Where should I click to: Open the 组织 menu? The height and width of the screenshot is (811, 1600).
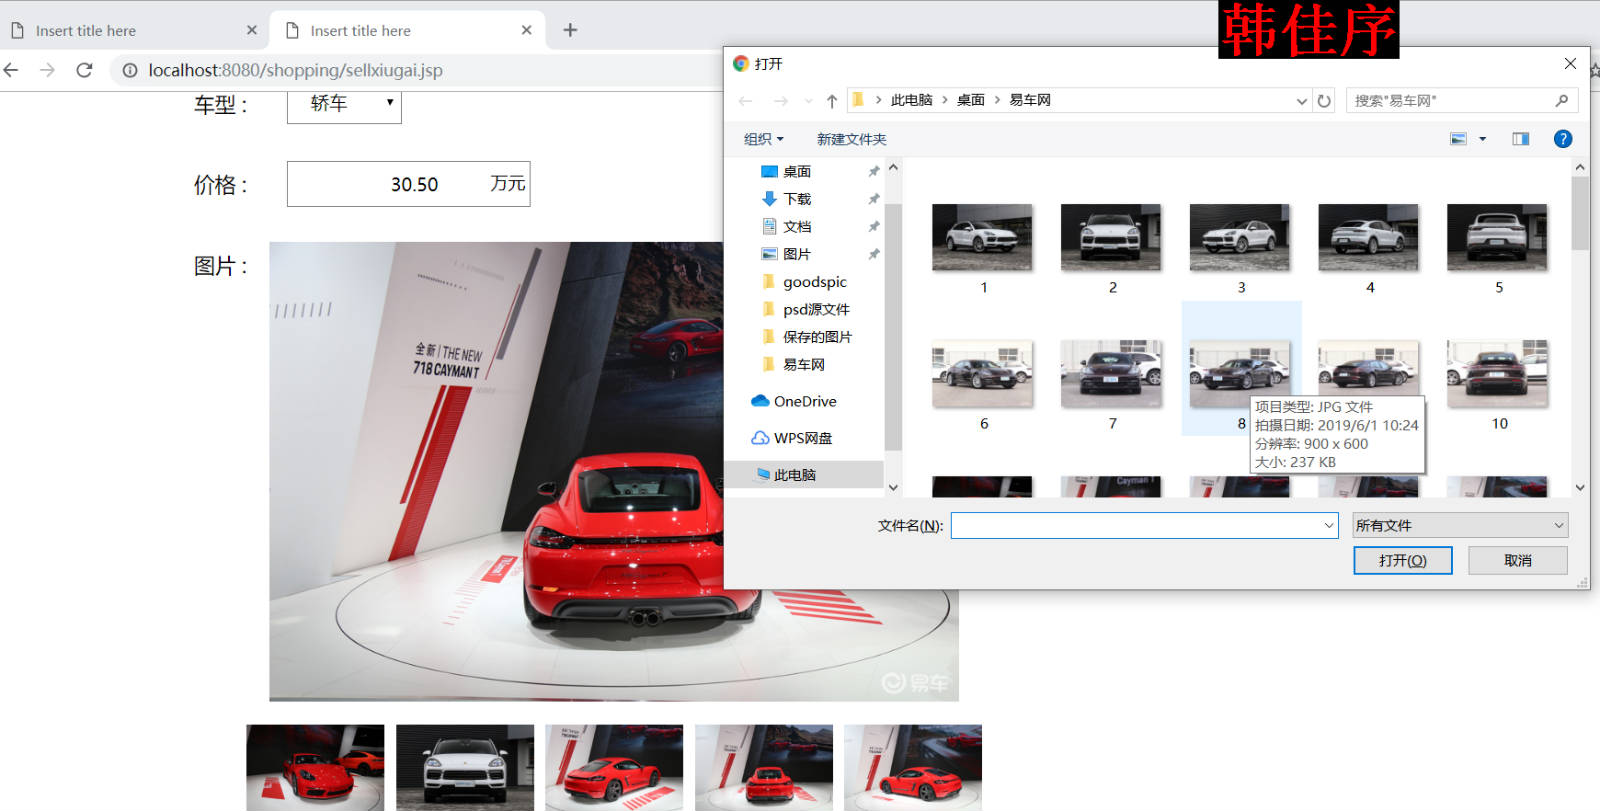pos(764,139)
